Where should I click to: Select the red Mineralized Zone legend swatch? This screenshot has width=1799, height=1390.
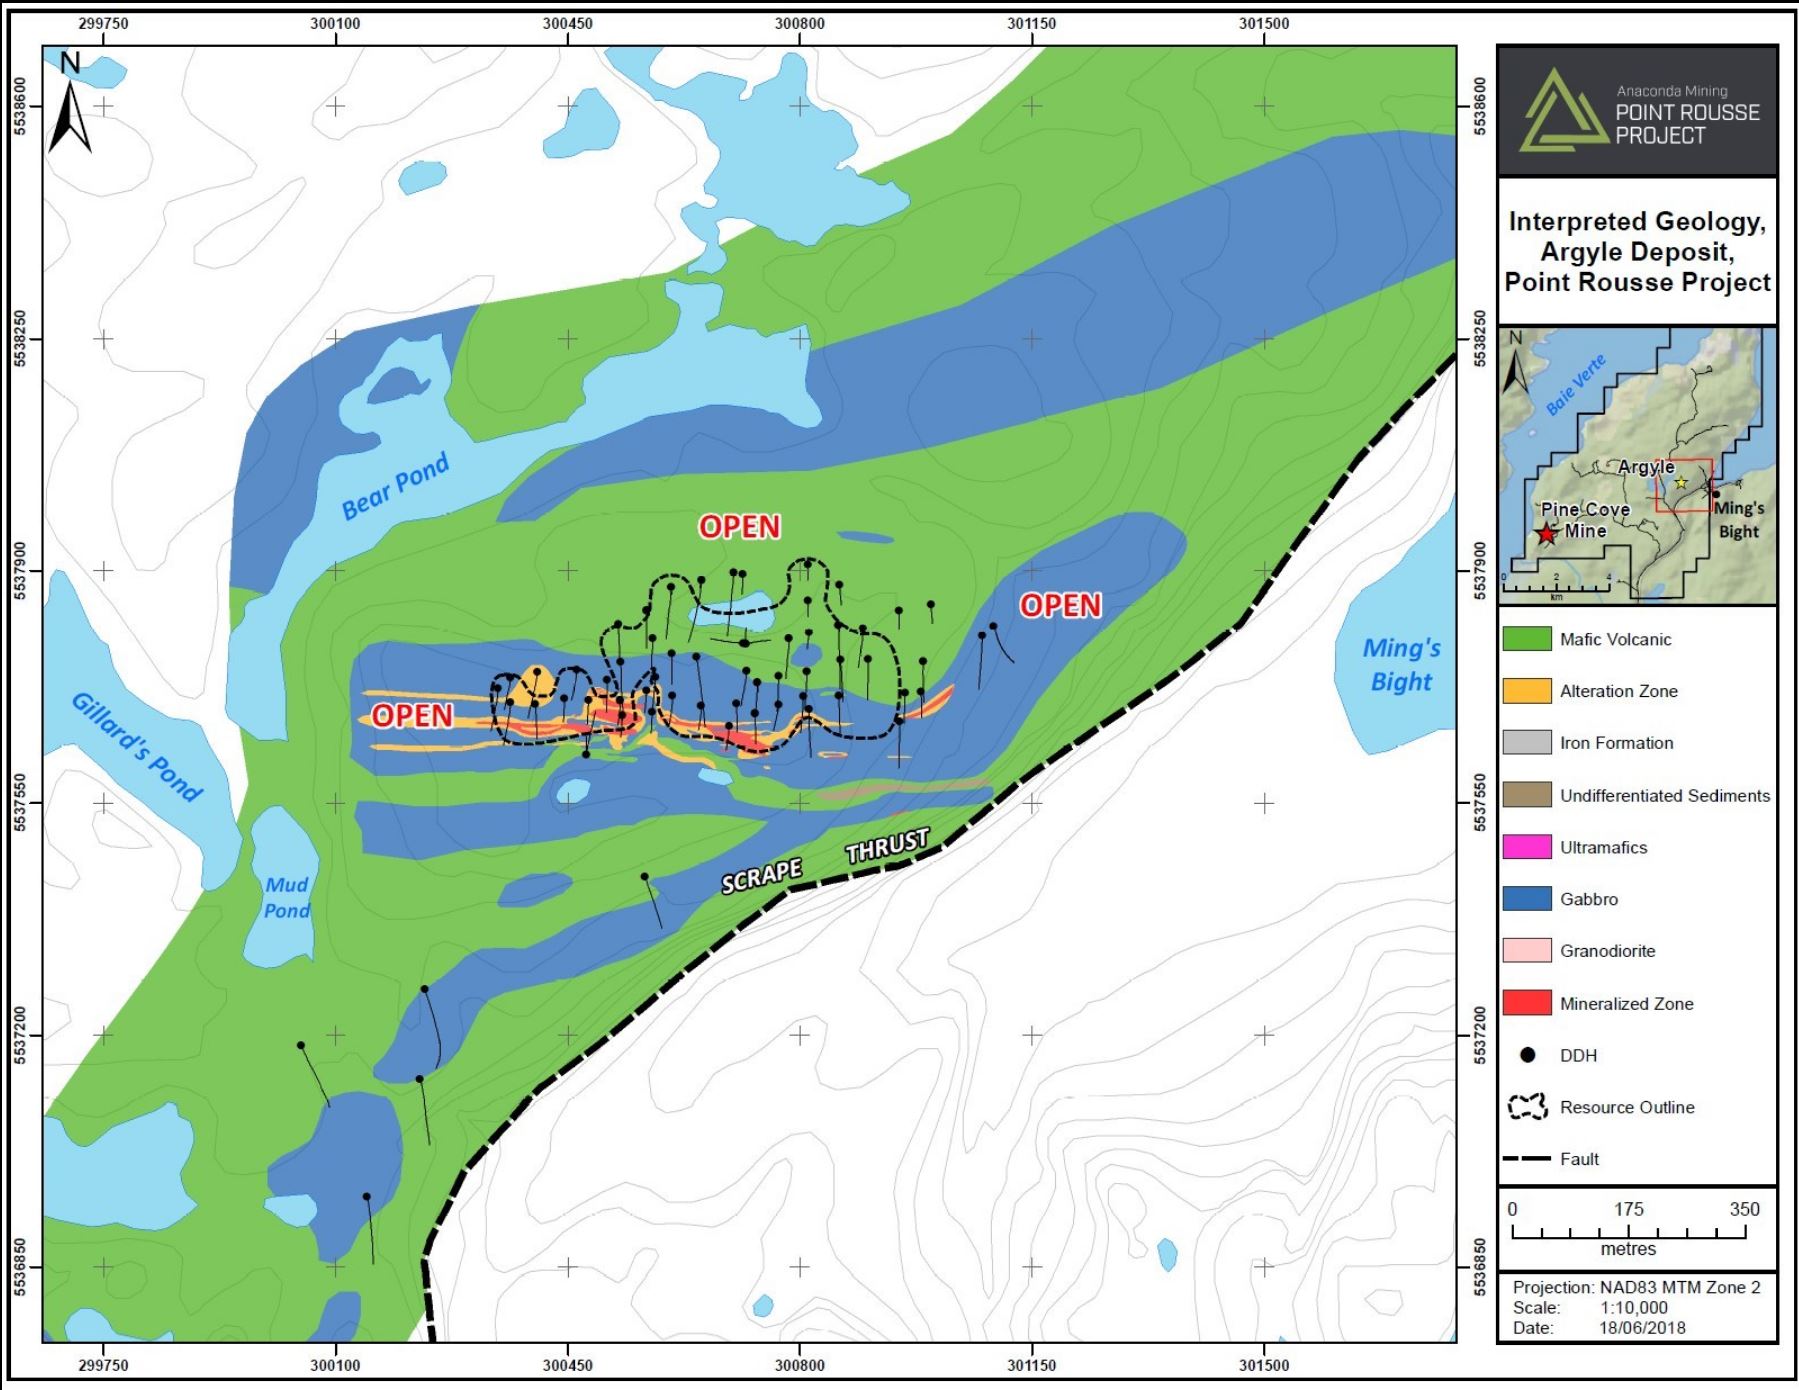point(1527,1003)
